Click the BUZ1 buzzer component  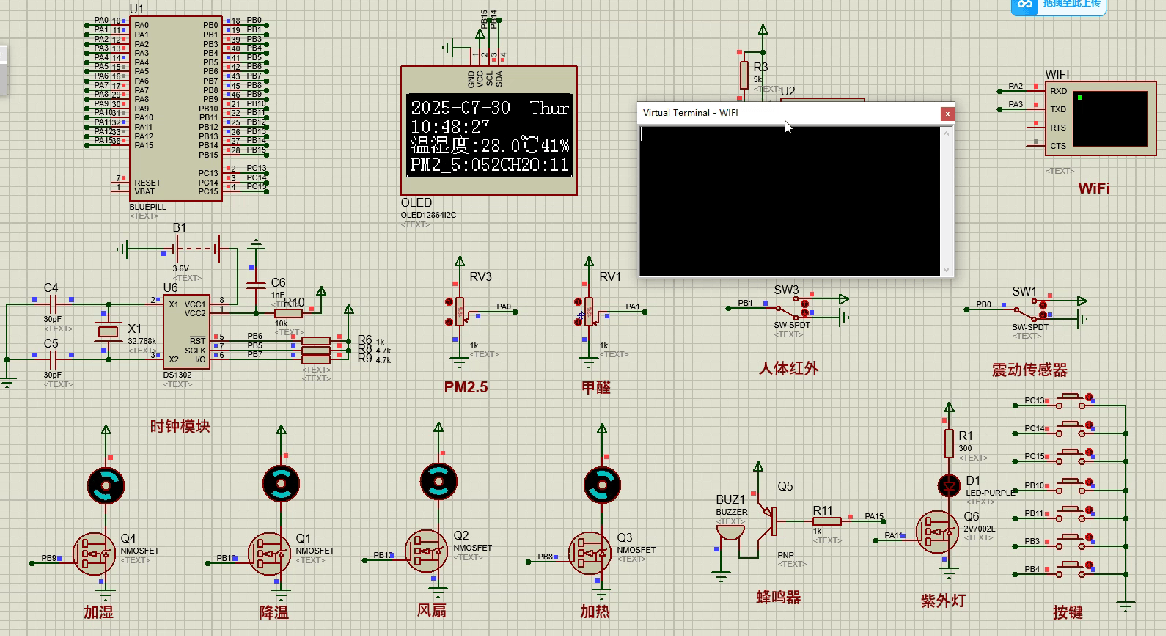click(727, 538)
